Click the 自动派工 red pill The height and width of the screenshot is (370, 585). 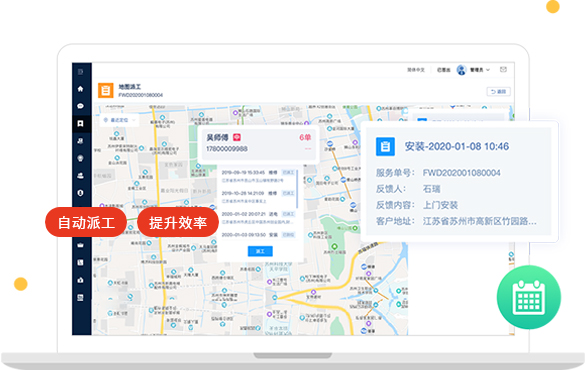86,222
